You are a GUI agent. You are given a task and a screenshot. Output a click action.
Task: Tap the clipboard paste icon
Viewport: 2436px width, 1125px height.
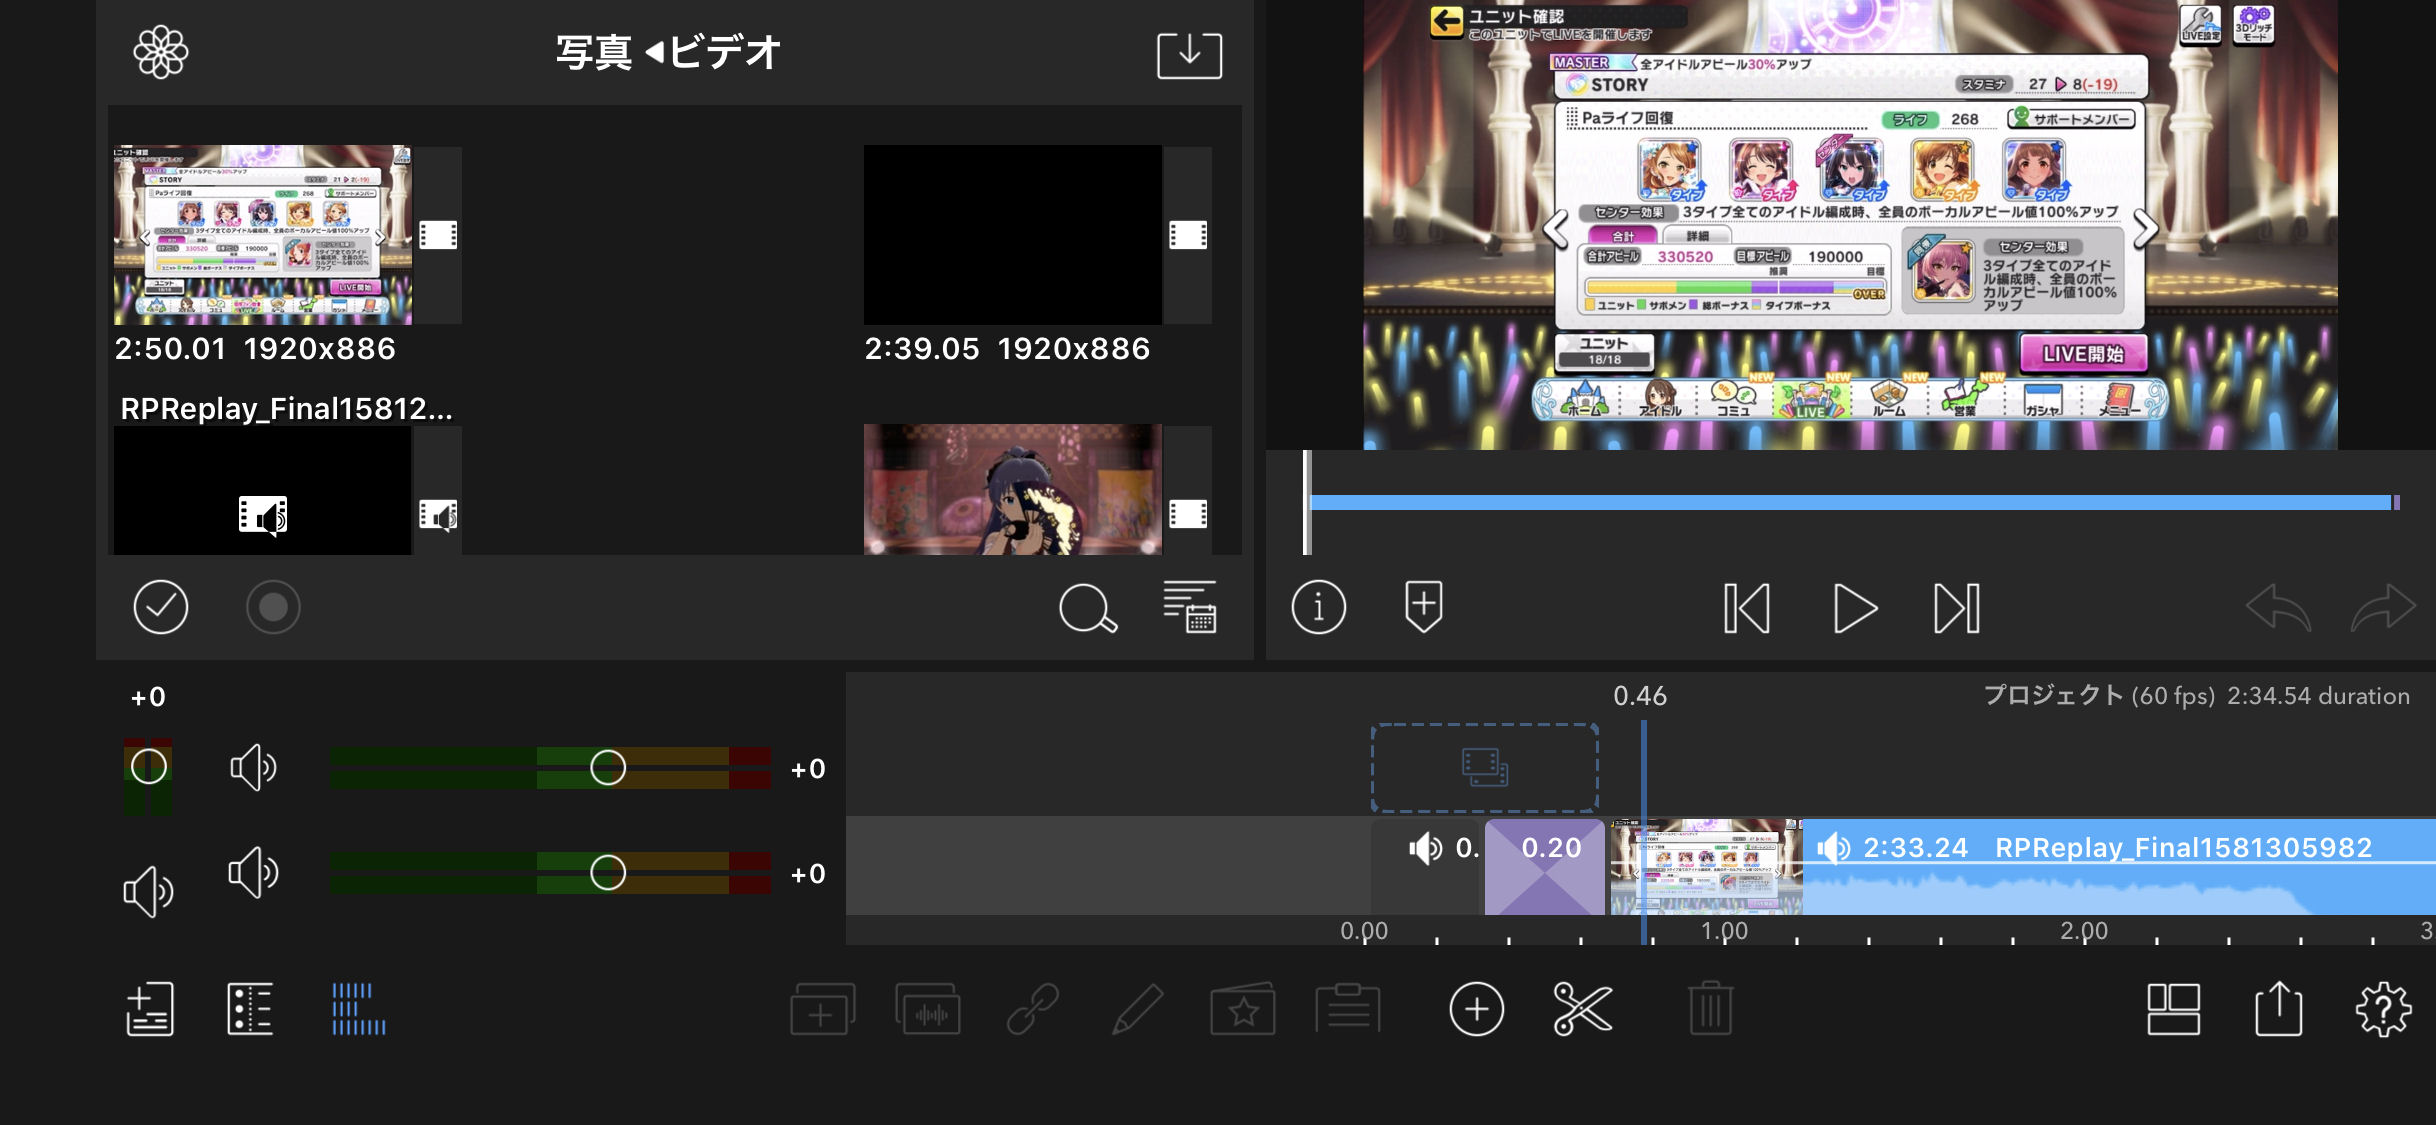click(1348, 1008)
